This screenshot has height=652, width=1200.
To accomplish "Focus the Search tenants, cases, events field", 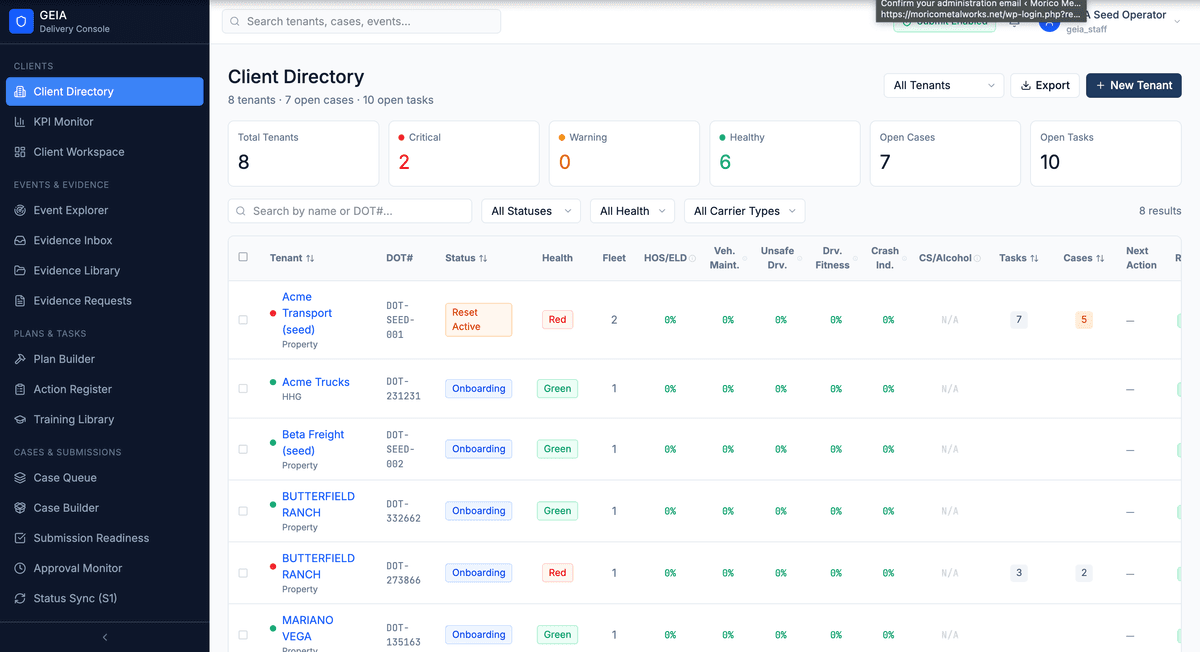I will pos(362,21).
